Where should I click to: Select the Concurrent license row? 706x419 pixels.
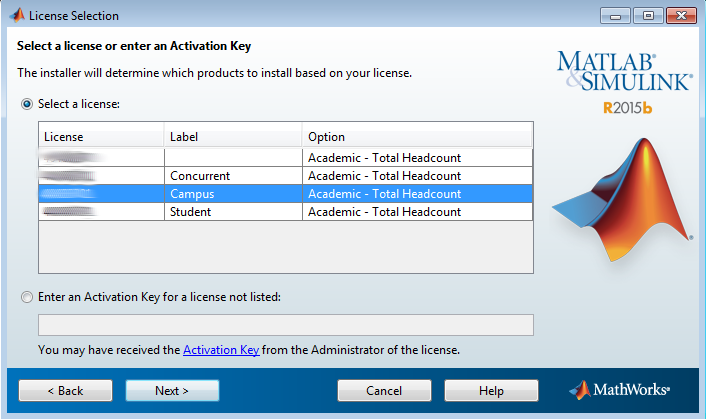(285, 176)
